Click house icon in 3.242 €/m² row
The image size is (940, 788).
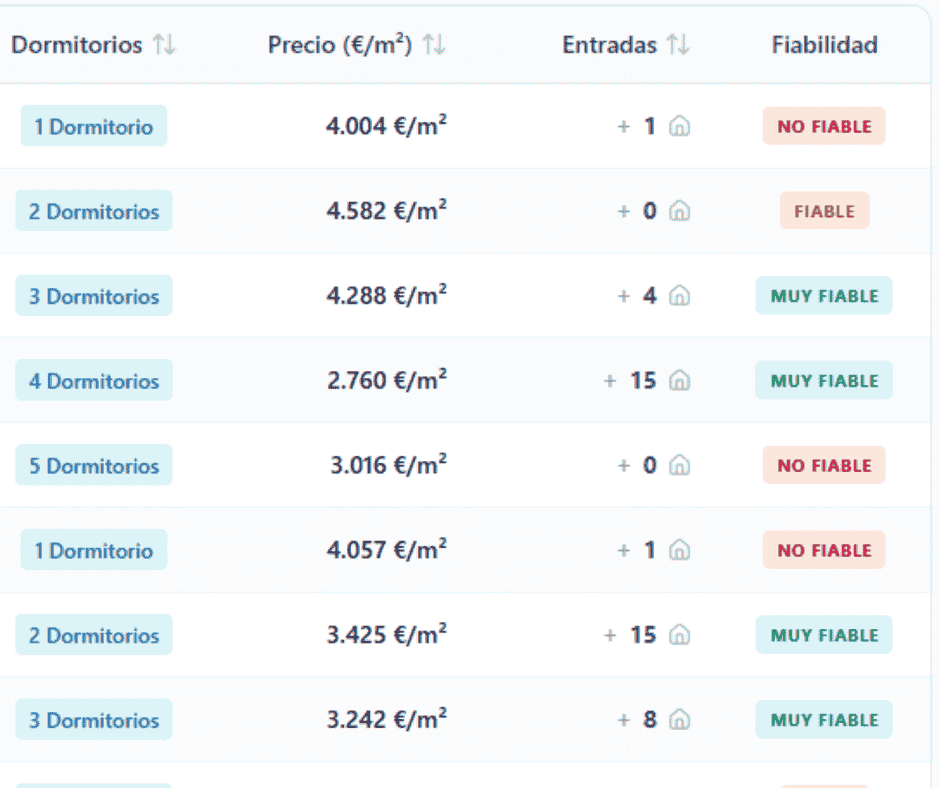(680, 720)
